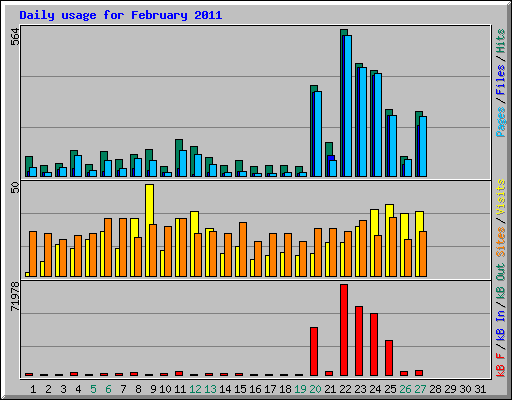Click the chart title 'Daily usage for February 2011'

point(121,15)
